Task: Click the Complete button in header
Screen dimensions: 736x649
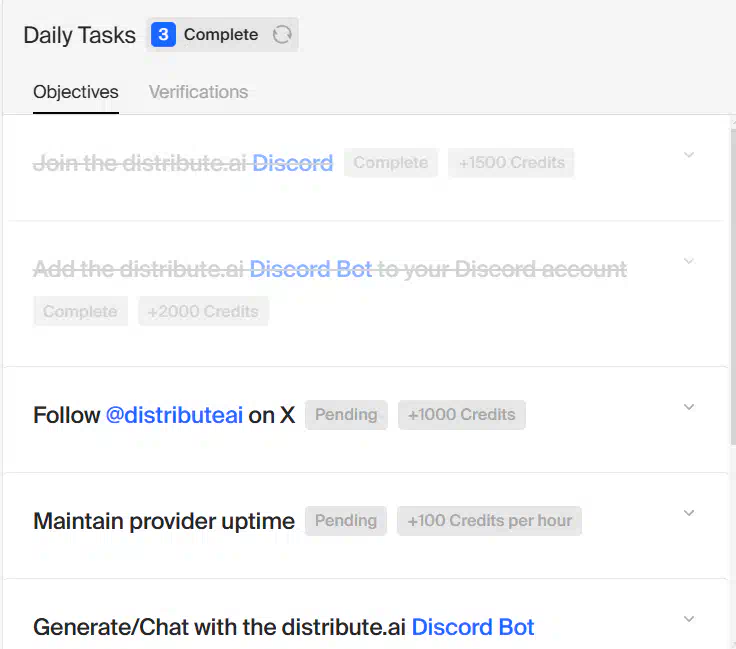Action: (x=222, y=34)
